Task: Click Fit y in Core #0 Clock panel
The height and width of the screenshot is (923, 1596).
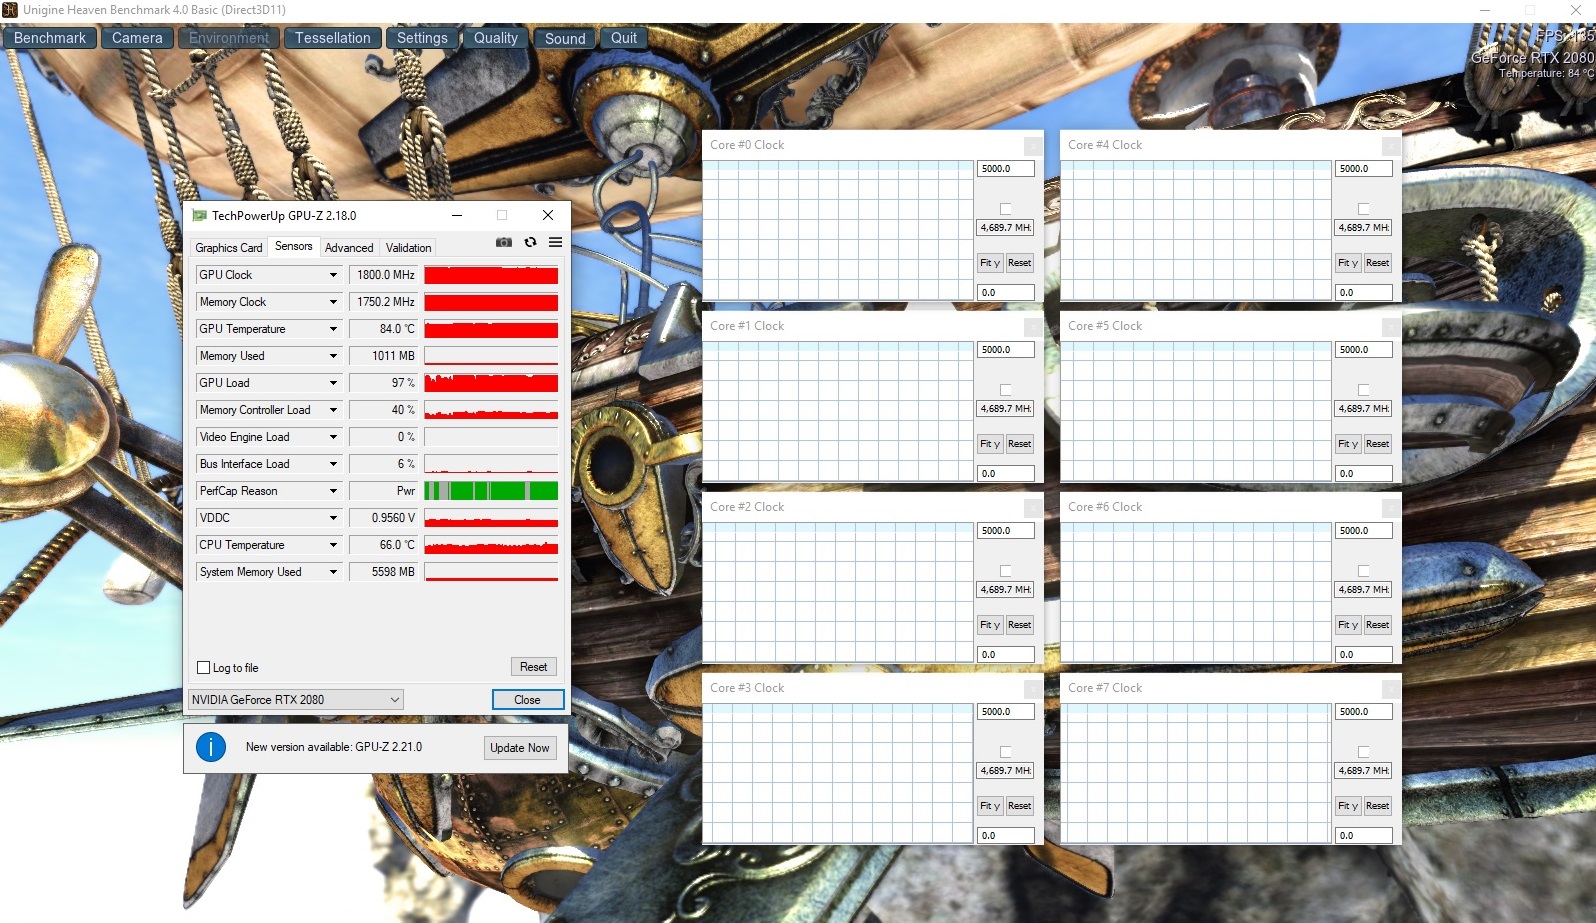Action: pos(990,263)
